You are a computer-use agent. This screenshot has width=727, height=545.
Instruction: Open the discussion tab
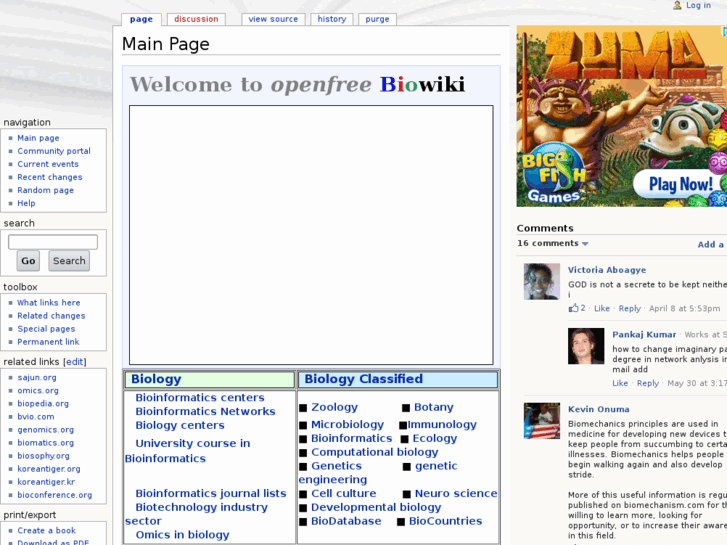click(196, 19)
